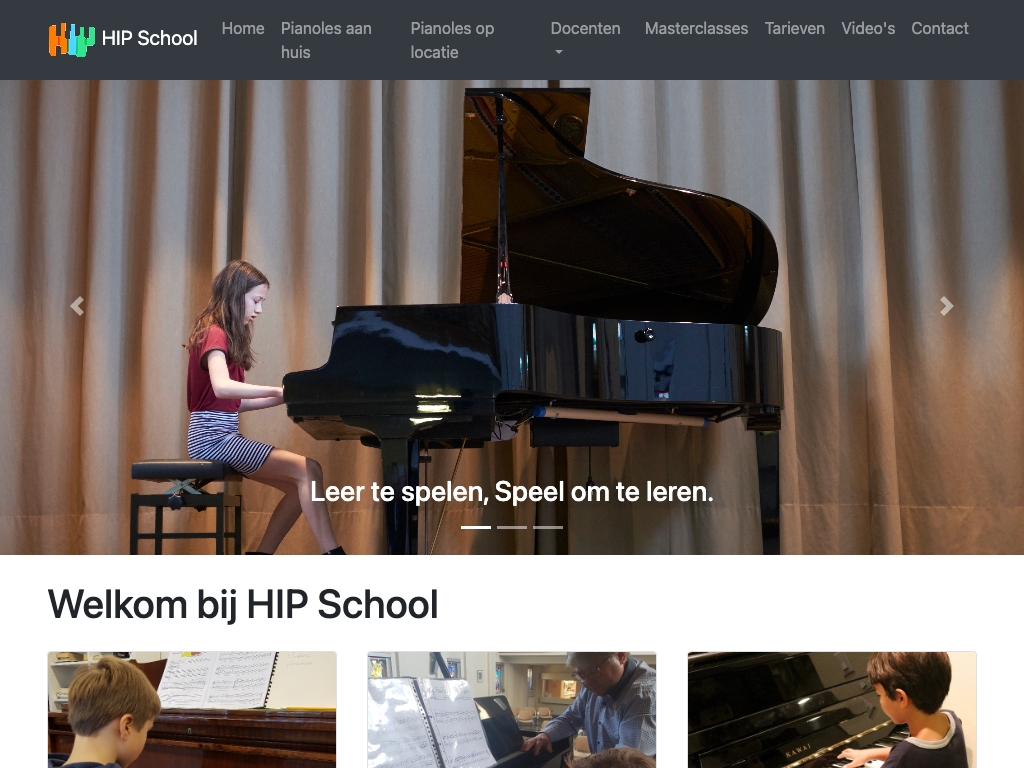
Task: Open Pianoles op locatie page
Action: point(453,40)
